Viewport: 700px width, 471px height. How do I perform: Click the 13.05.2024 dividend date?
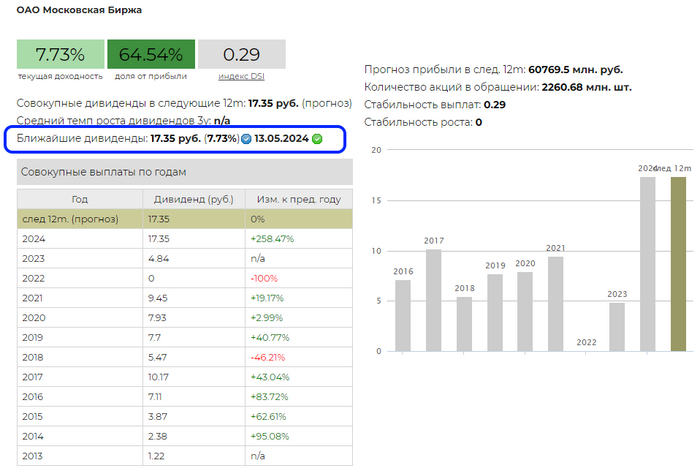point(281,138)
